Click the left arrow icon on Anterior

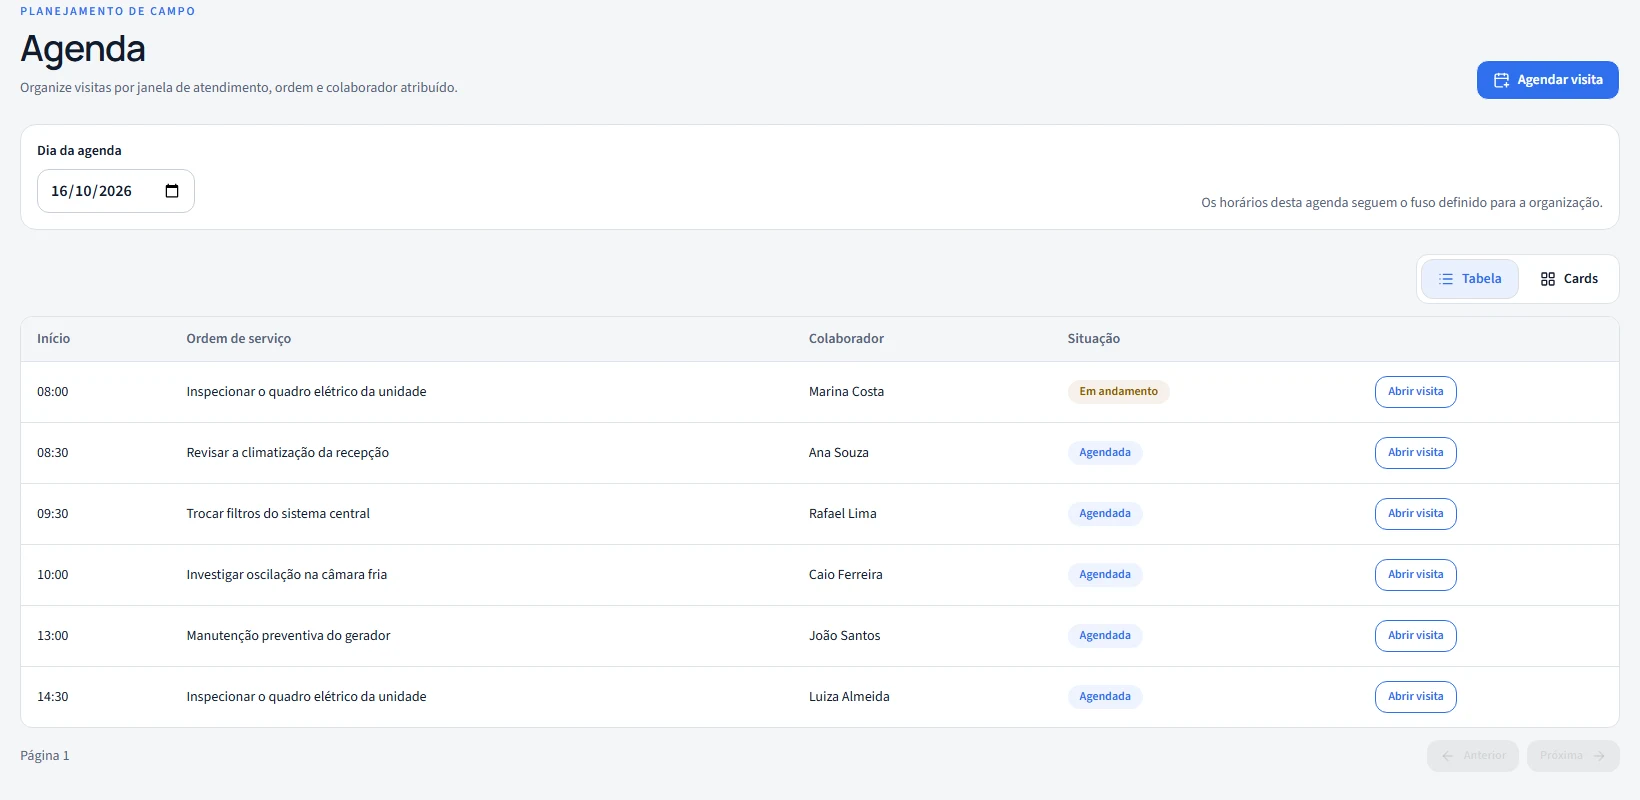(1448, 756)
